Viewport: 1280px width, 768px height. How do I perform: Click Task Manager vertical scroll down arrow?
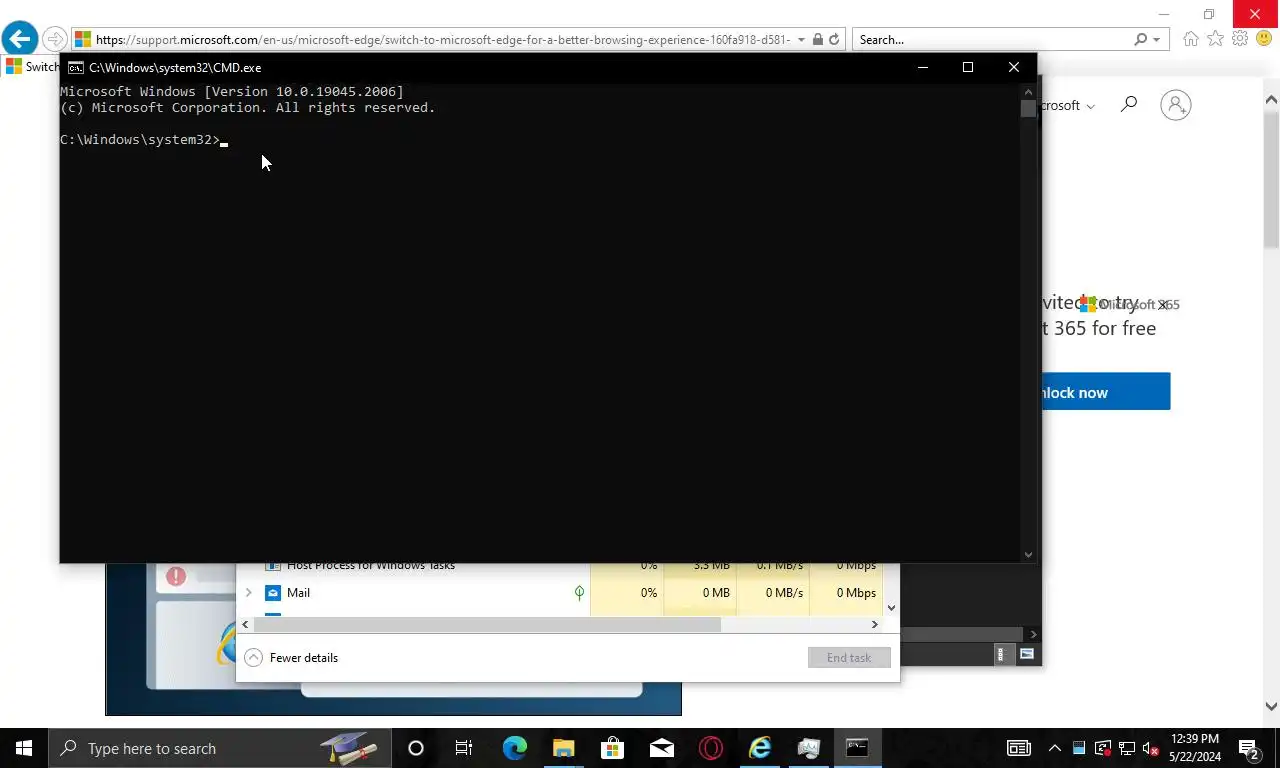tap(891, 607)
